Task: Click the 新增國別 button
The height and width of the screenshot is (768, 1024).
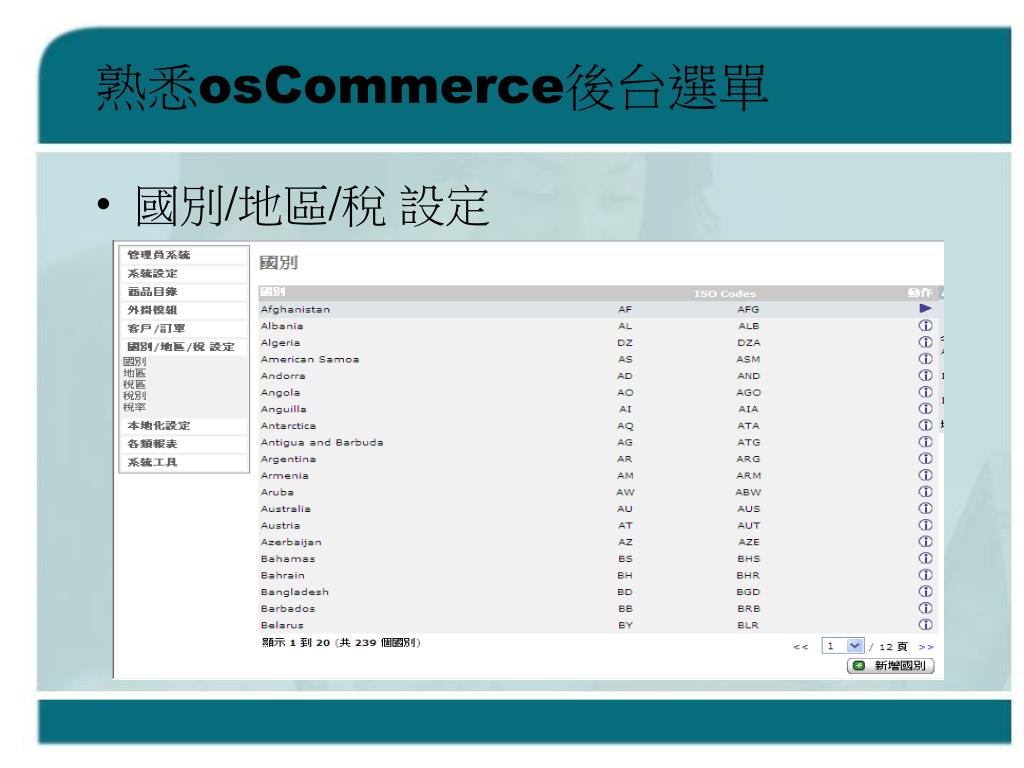Action: 891,665
